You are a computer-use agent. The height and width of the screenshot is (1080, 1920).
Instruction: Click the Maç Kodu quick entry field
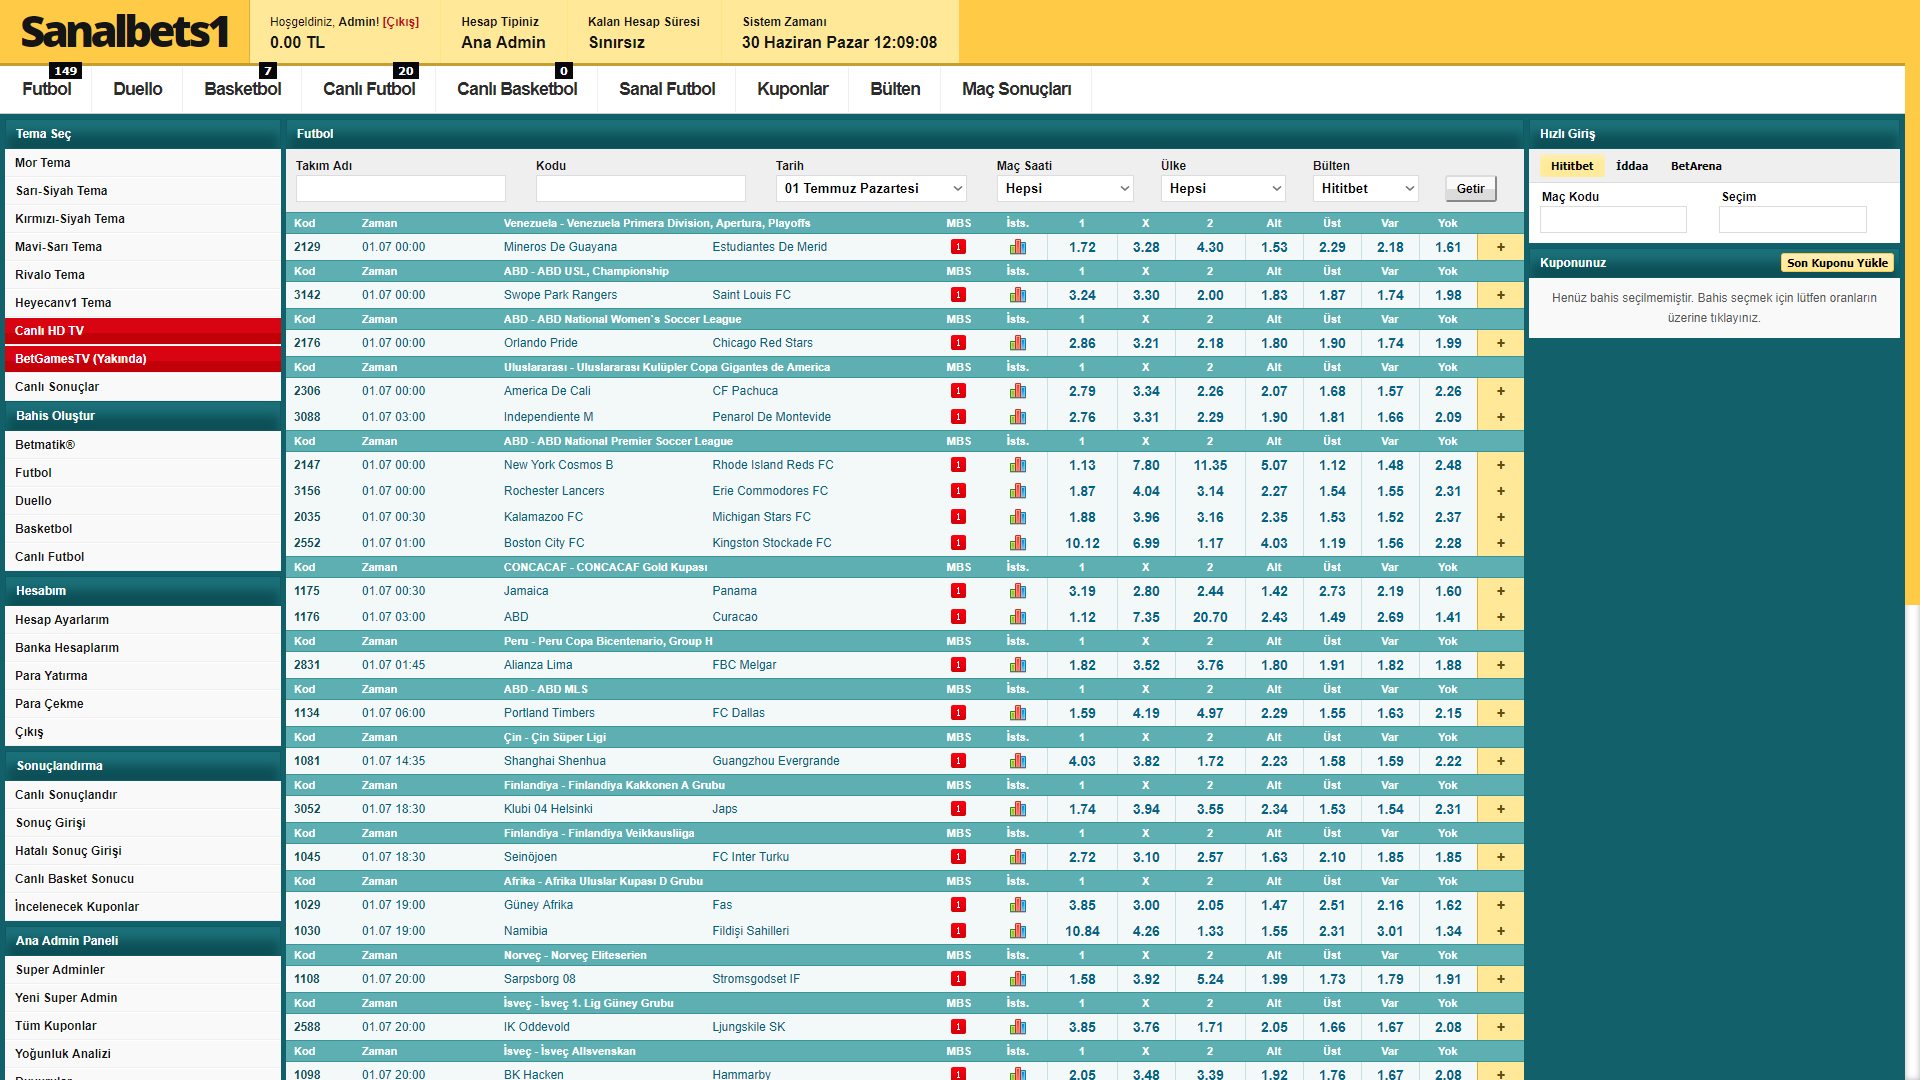tap(1613, 220)
